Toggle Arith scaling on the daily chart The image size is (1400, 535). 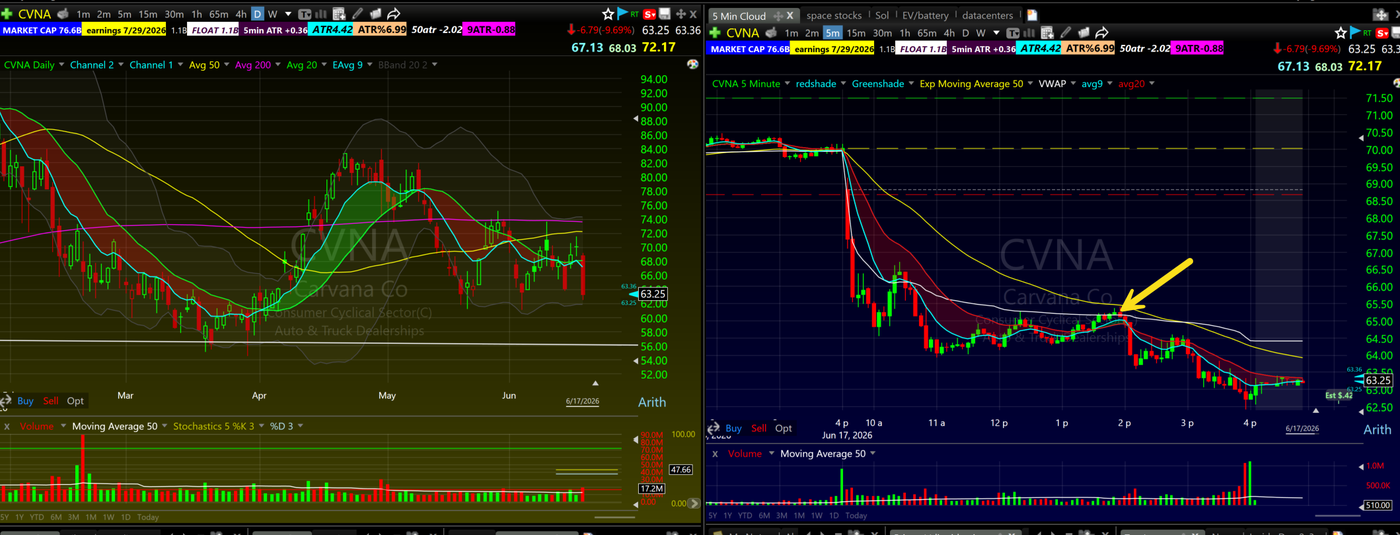[653, 402]
